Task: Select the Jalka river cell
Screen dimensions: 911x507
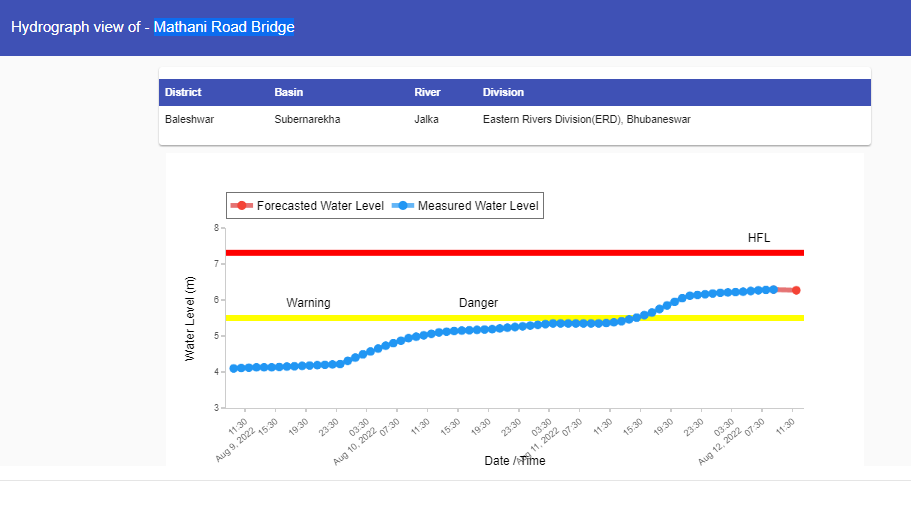Action: tap(426, 119)
